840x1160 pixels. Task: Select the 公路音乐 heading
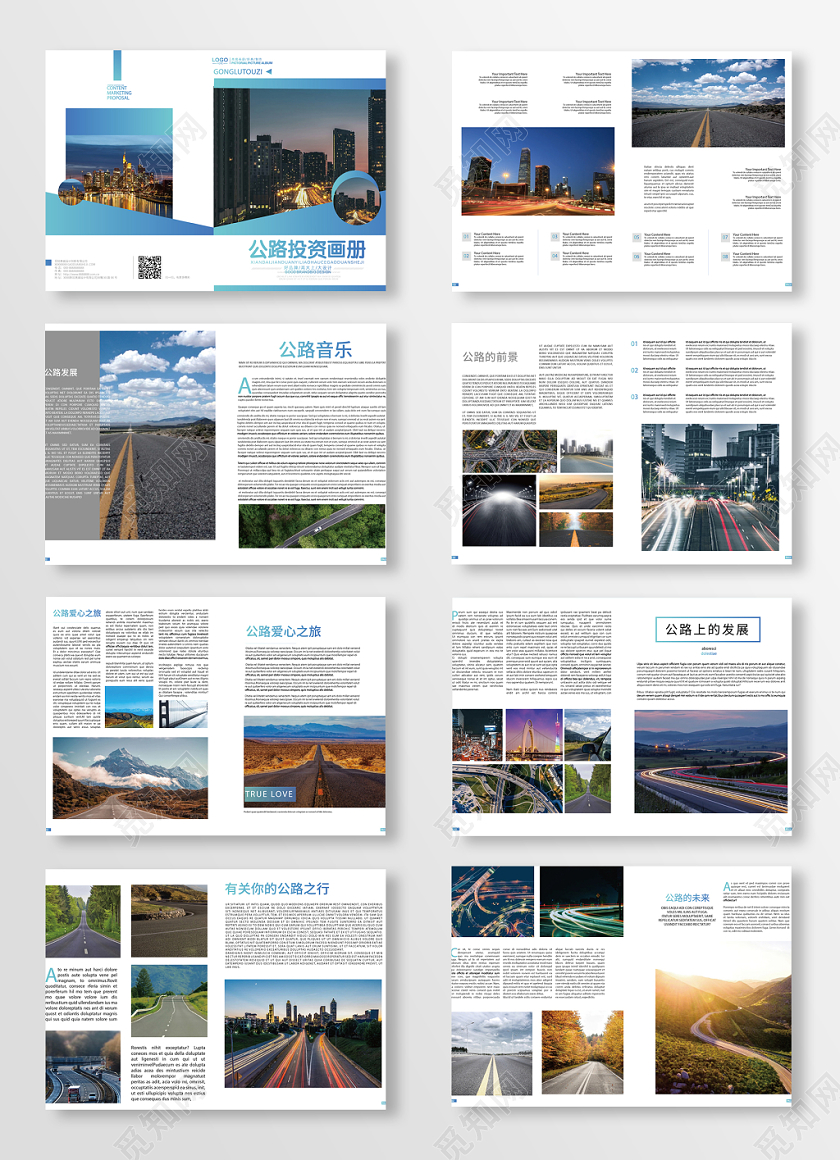pyautogui.click(x=315, y=349)
